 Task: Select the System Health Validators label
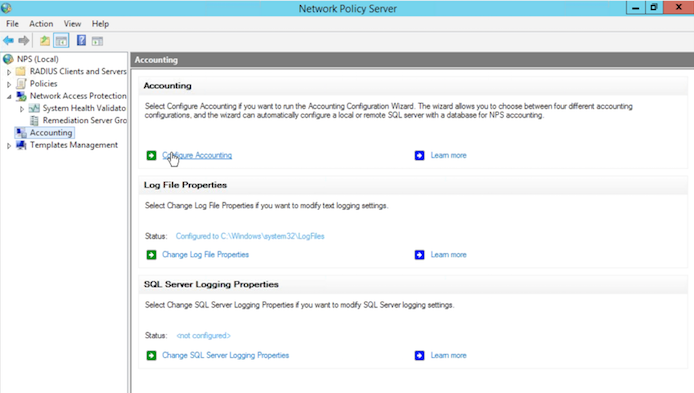pos(84,108)
